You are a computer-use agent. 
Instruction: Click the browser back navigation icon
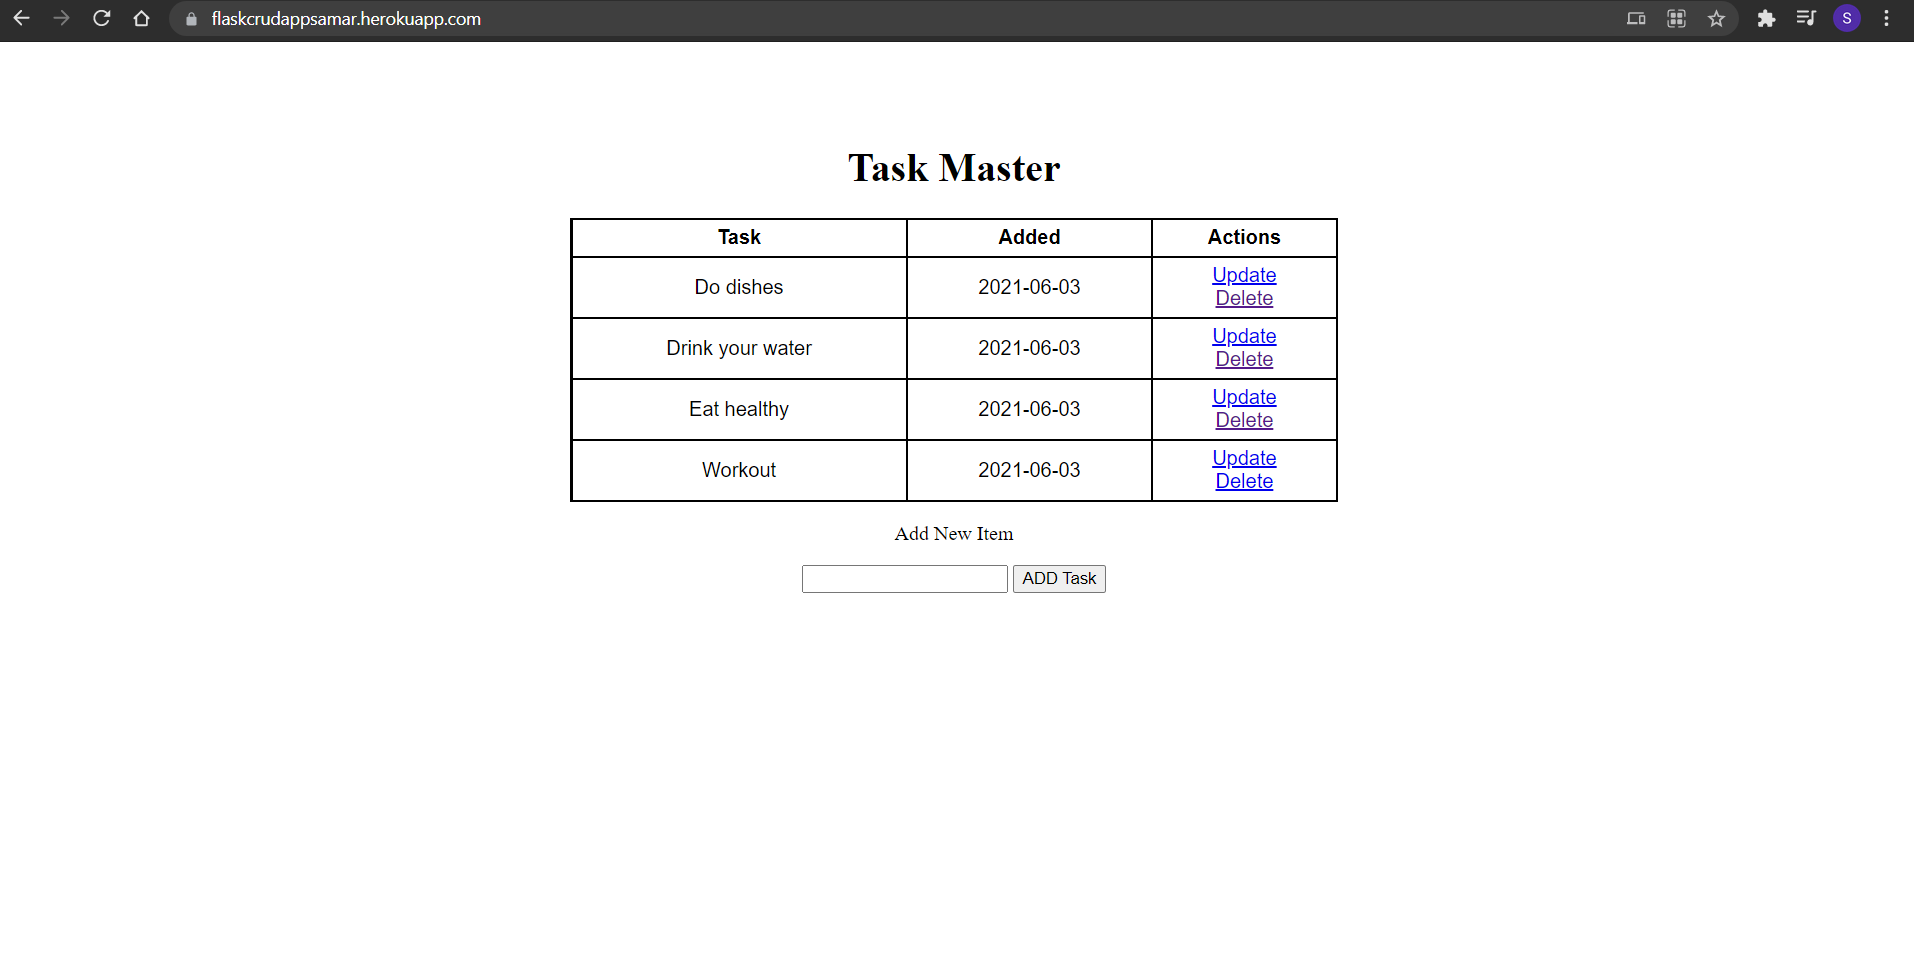pos(21,18)
